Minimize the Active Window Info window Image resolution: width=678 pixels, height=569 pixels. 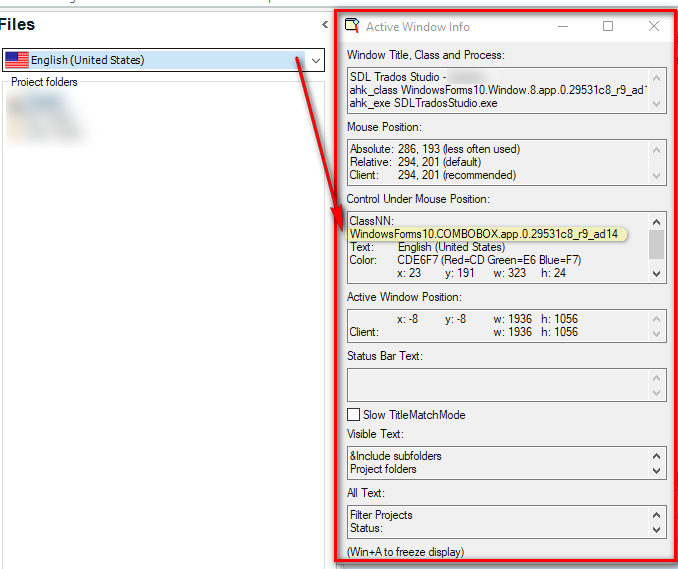click(563, 27)
